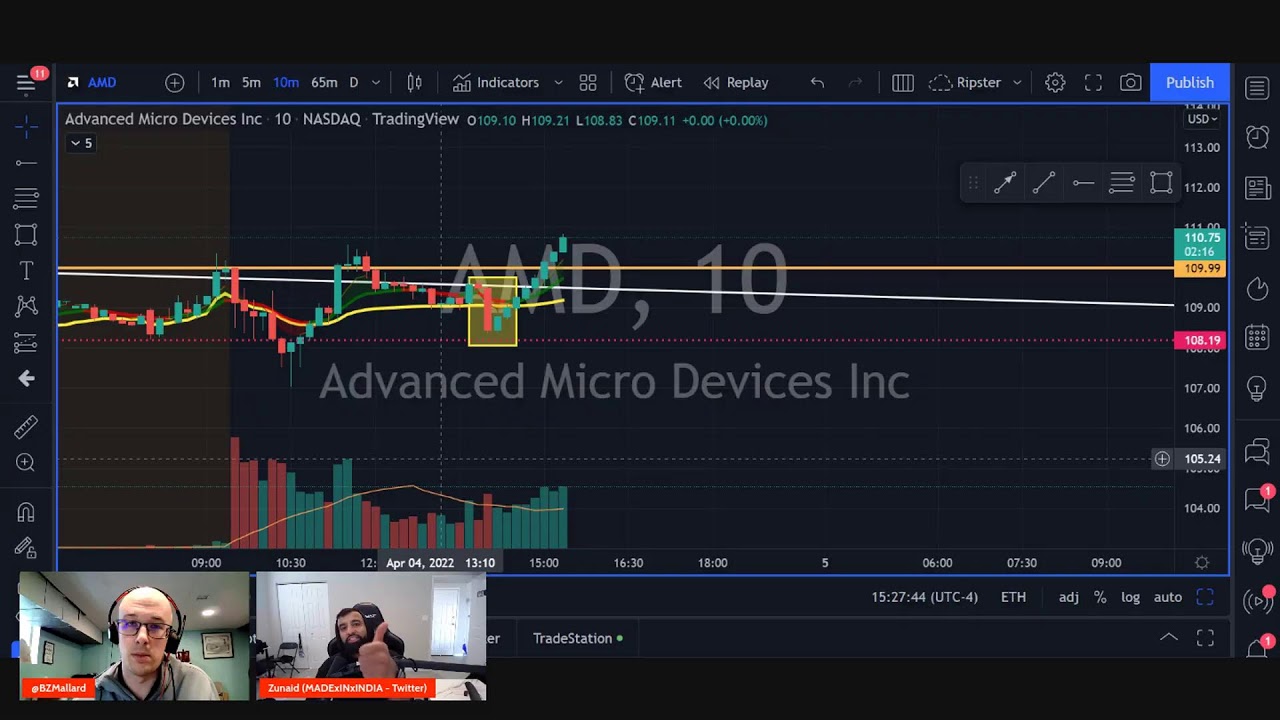
Task: Open indicator templates grid icon
Action: [588, 83]
